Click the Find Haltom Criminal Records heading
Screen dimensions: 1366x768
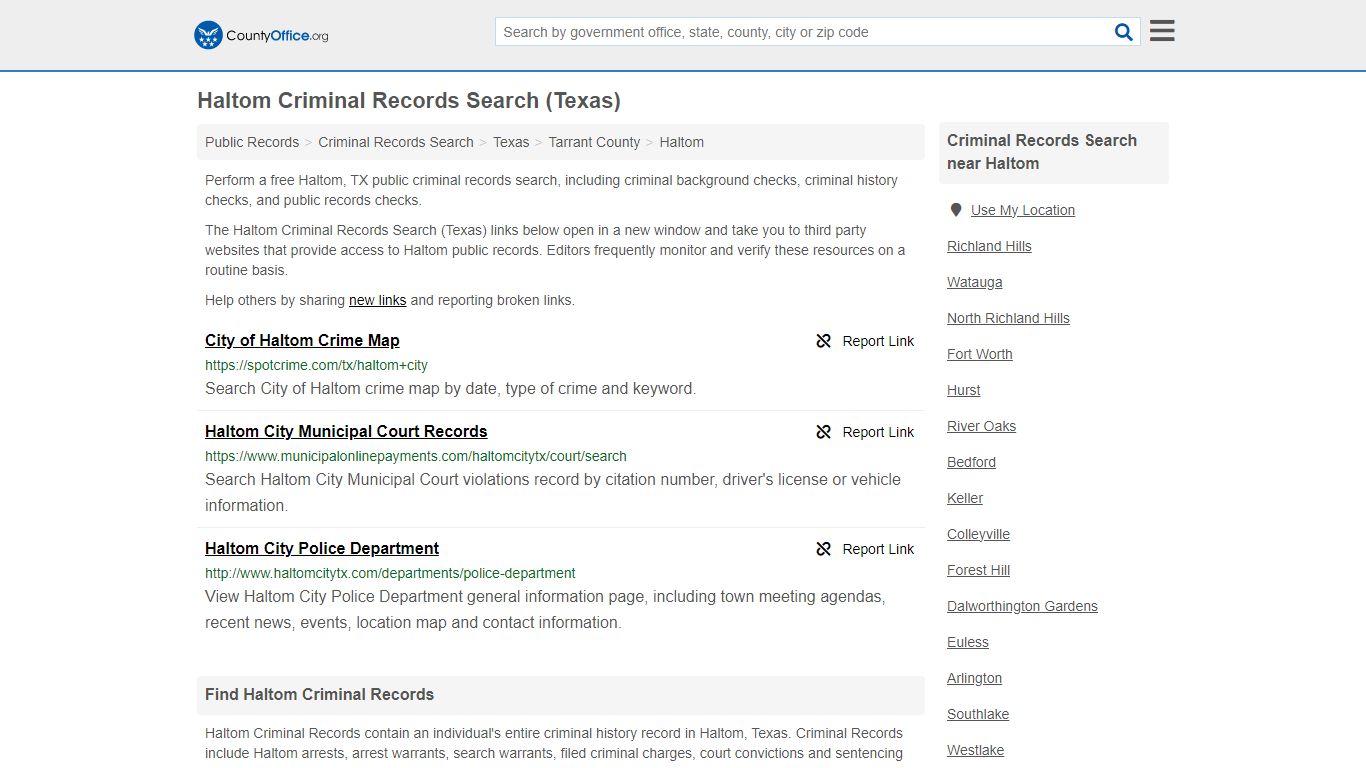320,694
